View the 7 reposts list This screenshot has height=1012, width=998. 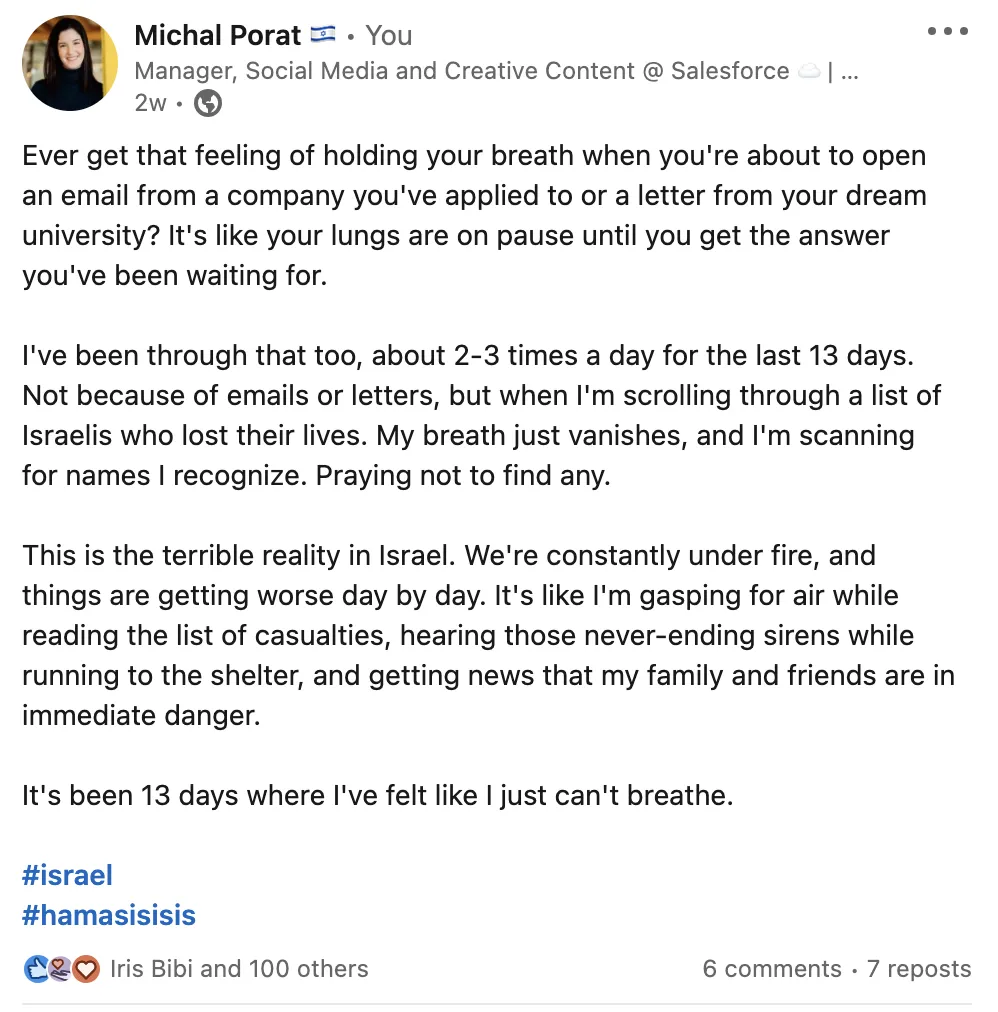click(919, 969)
